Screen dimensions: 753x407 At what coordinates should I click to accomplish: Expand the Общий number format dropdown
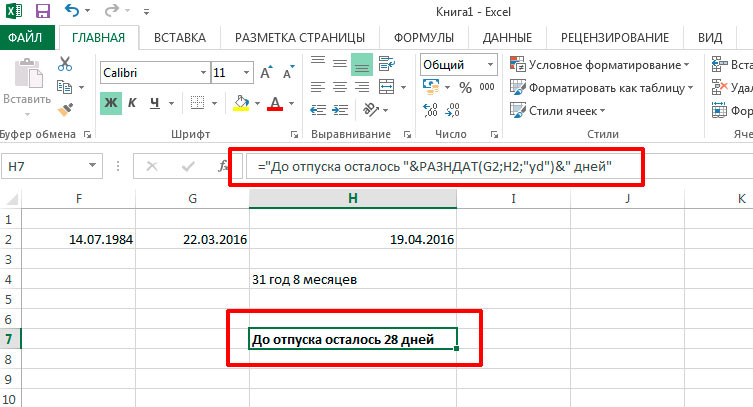(490, 65)
